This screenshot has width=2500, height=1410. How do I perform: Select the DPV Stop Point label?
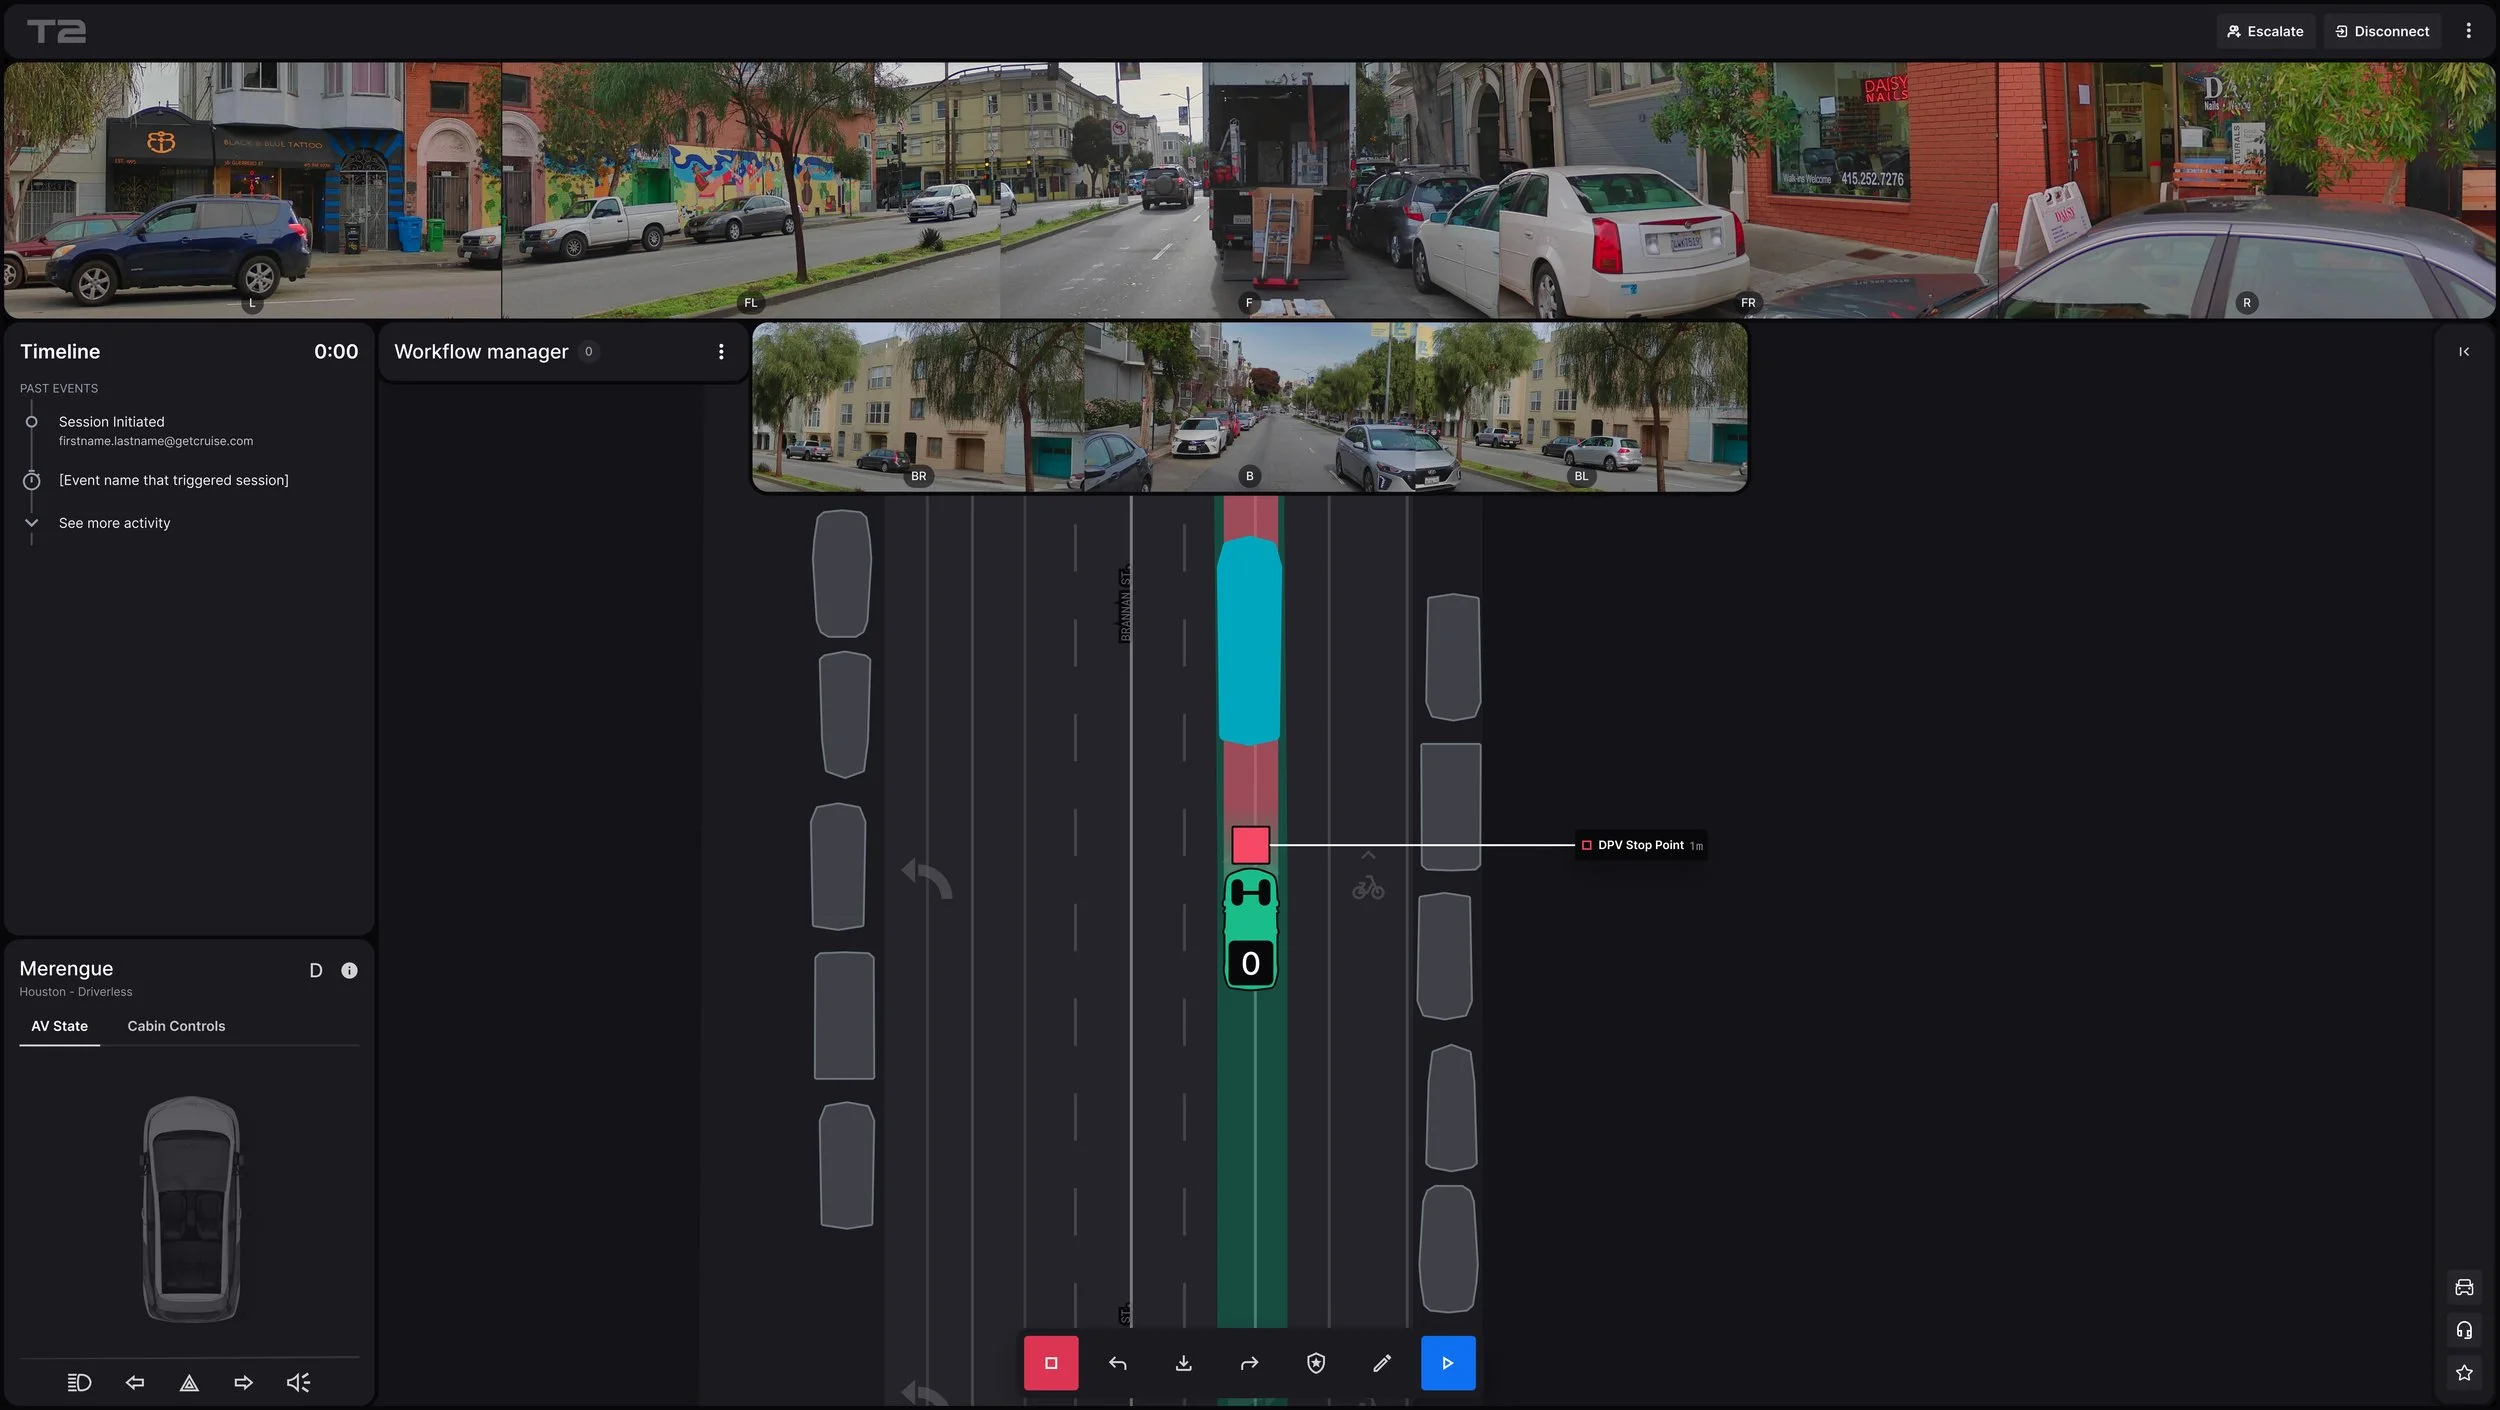pos(1641,846)
